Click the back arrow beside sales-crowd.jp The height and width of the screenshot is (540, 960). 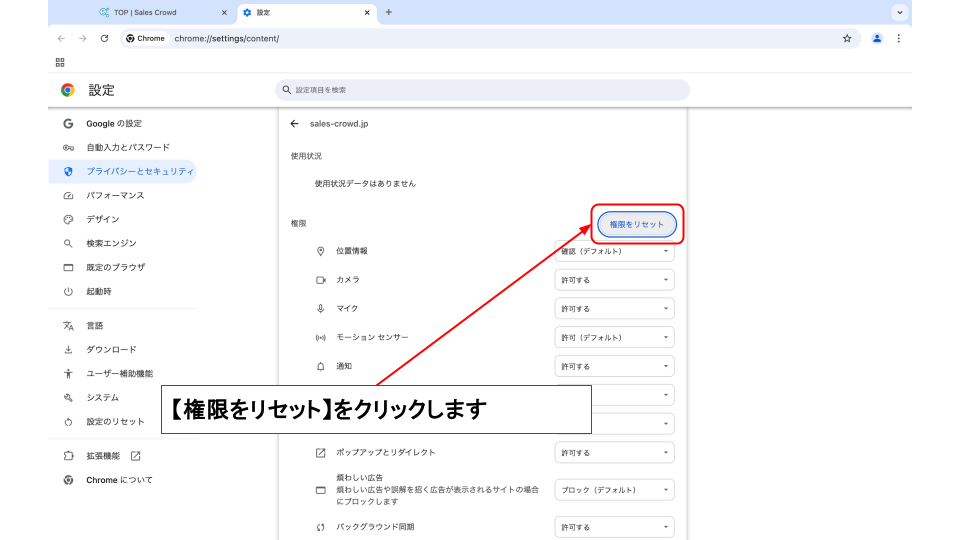294,124
